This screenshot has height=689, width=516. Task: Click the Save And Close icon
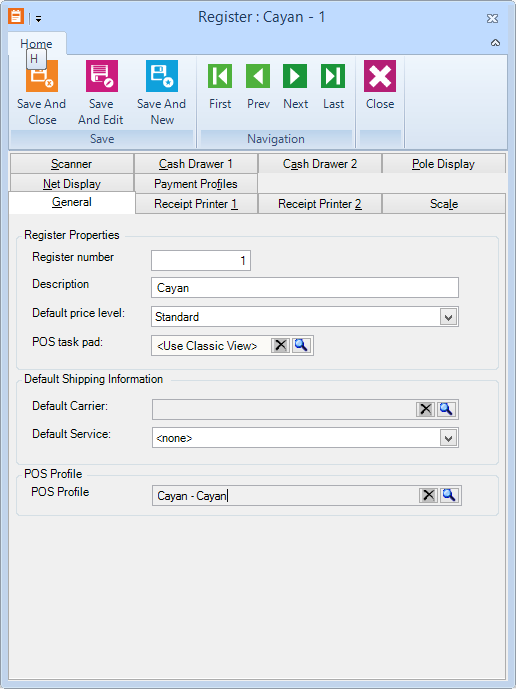[42, 76]
